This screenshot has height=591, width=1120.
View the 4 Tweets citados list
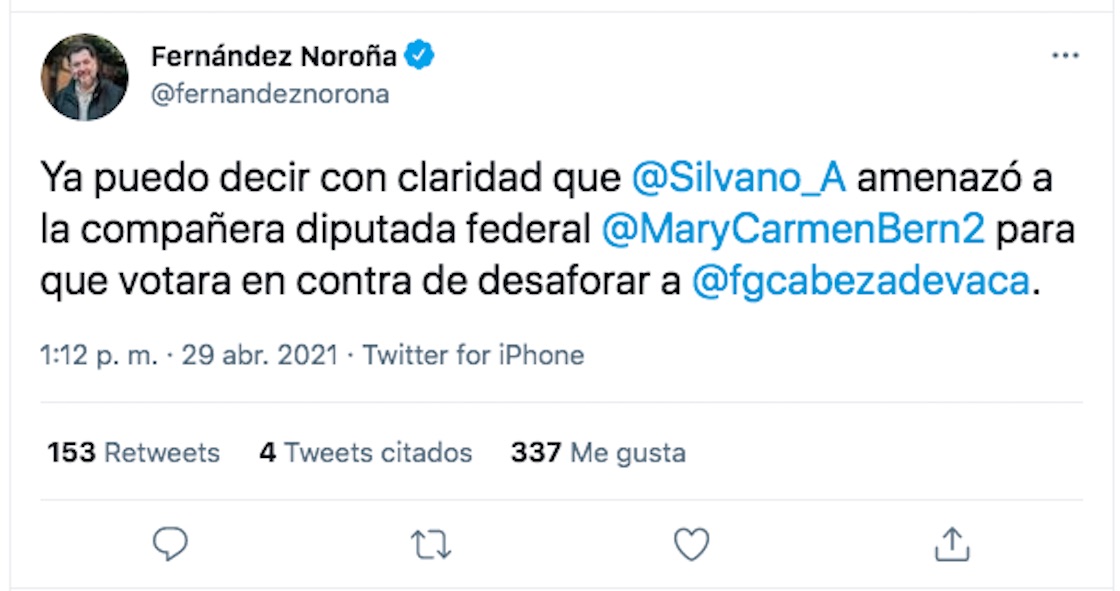pos(365,452)
